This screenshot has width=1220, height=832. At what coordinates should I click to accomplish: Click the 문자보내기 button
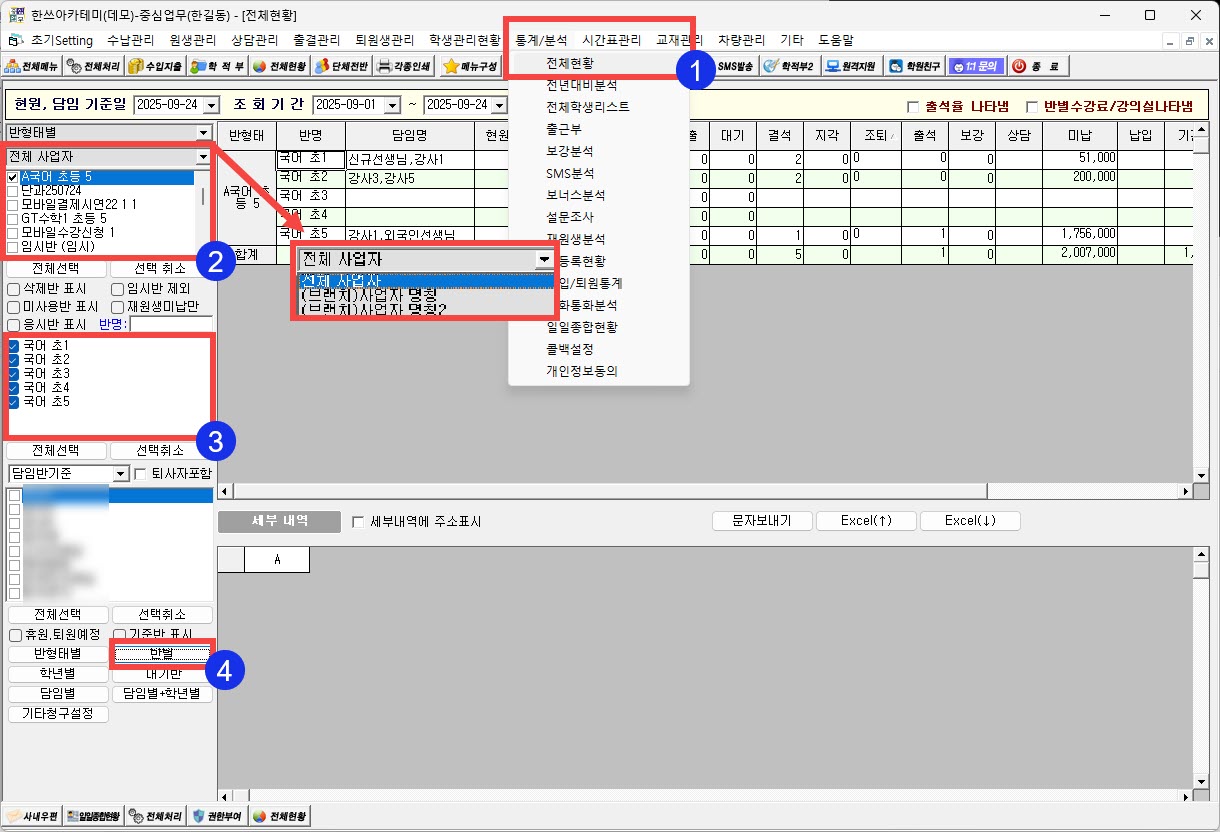[x=761, y=521]
